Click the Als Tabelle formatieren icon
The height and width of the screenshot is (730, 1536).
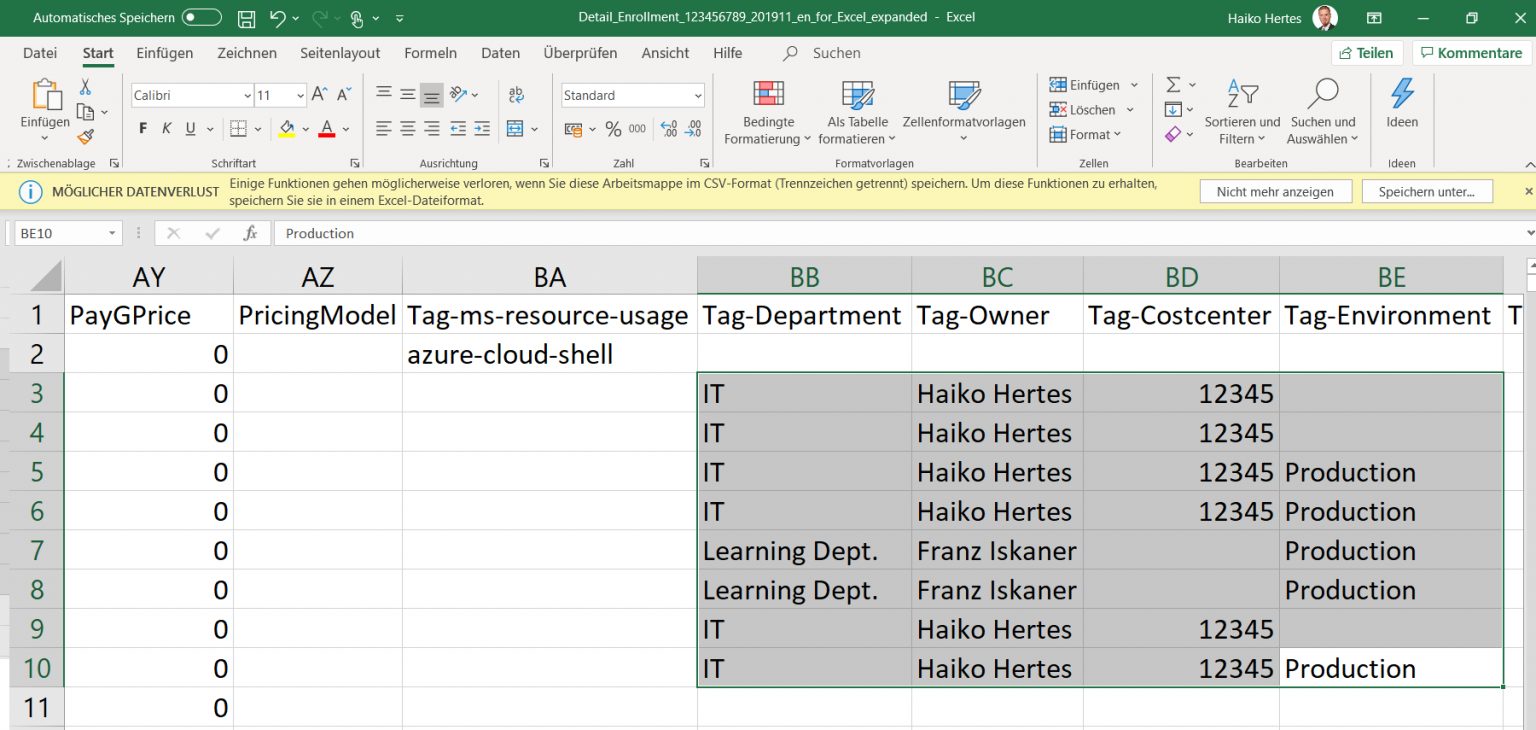coord(858,95)
